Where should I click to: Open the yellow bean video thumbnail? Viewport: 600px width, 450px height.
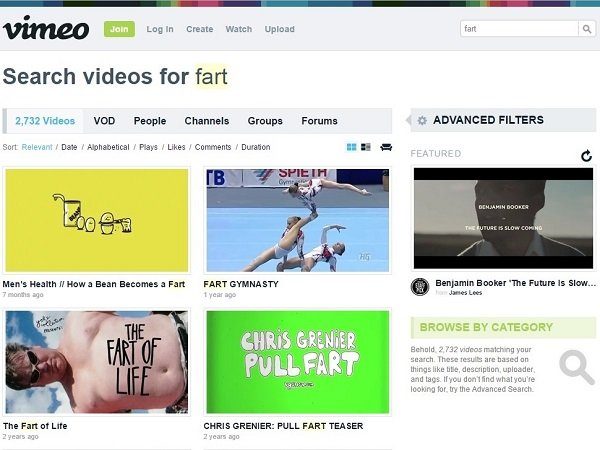coord(97,220)
